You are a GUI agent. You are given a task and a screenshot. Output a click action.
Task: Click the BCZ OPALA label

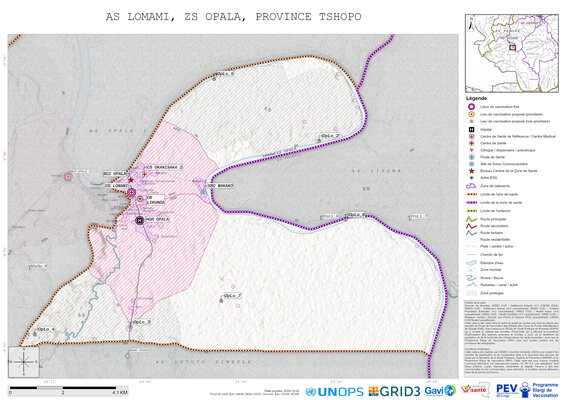tap(115, 174)
